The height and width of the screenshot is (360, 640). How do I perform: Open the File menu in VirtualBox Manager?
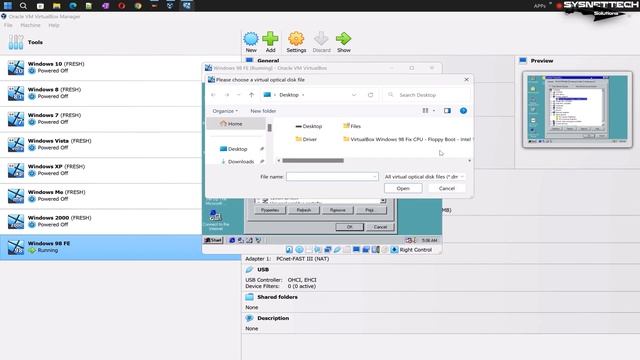[x=8, y=25]
